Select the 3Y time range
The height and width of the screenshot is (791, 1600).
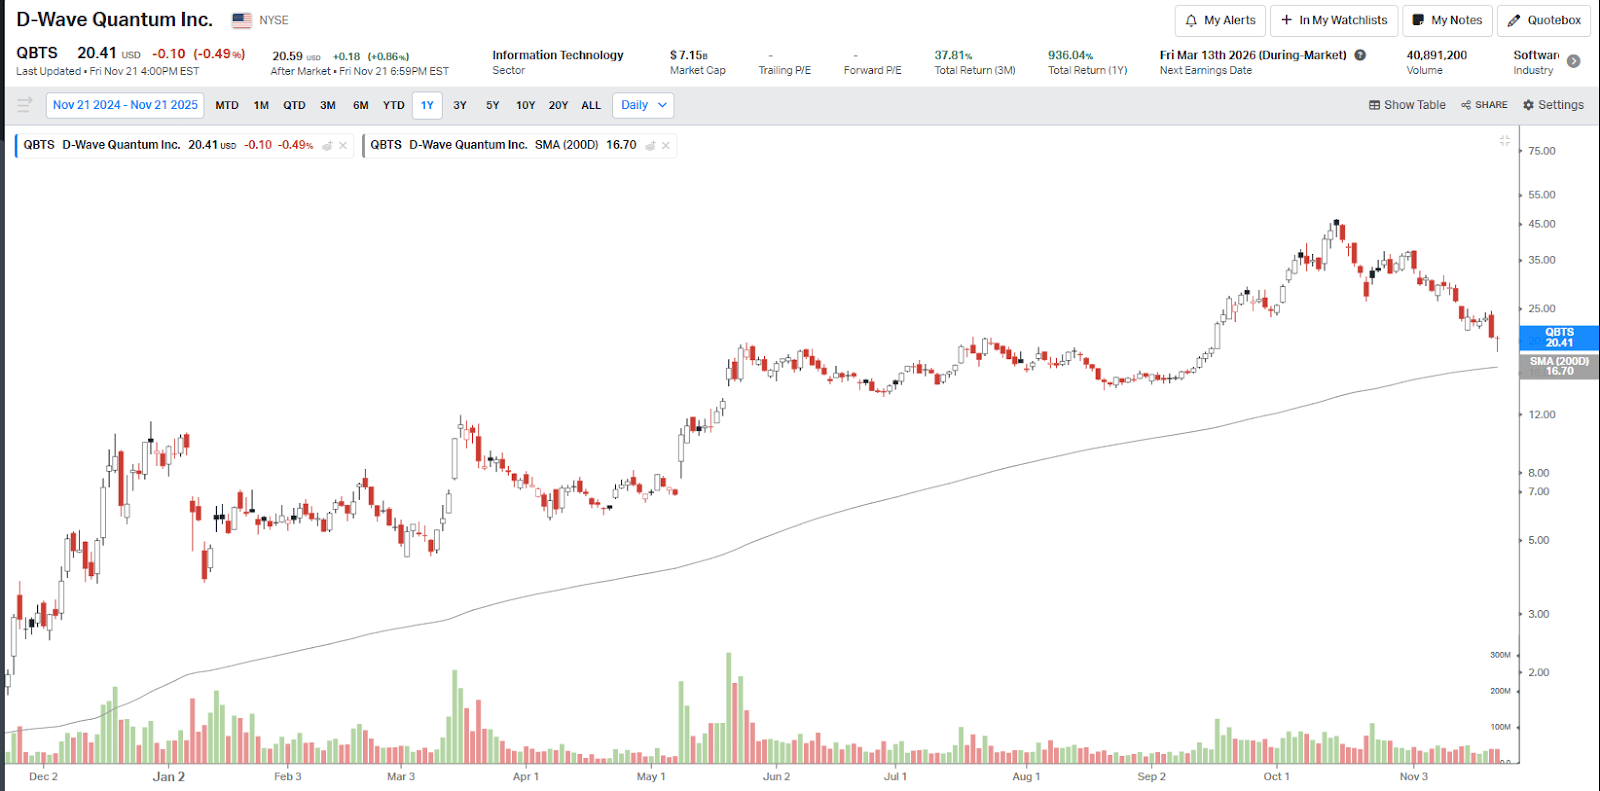pyautogui.click(x=460, y=105)
